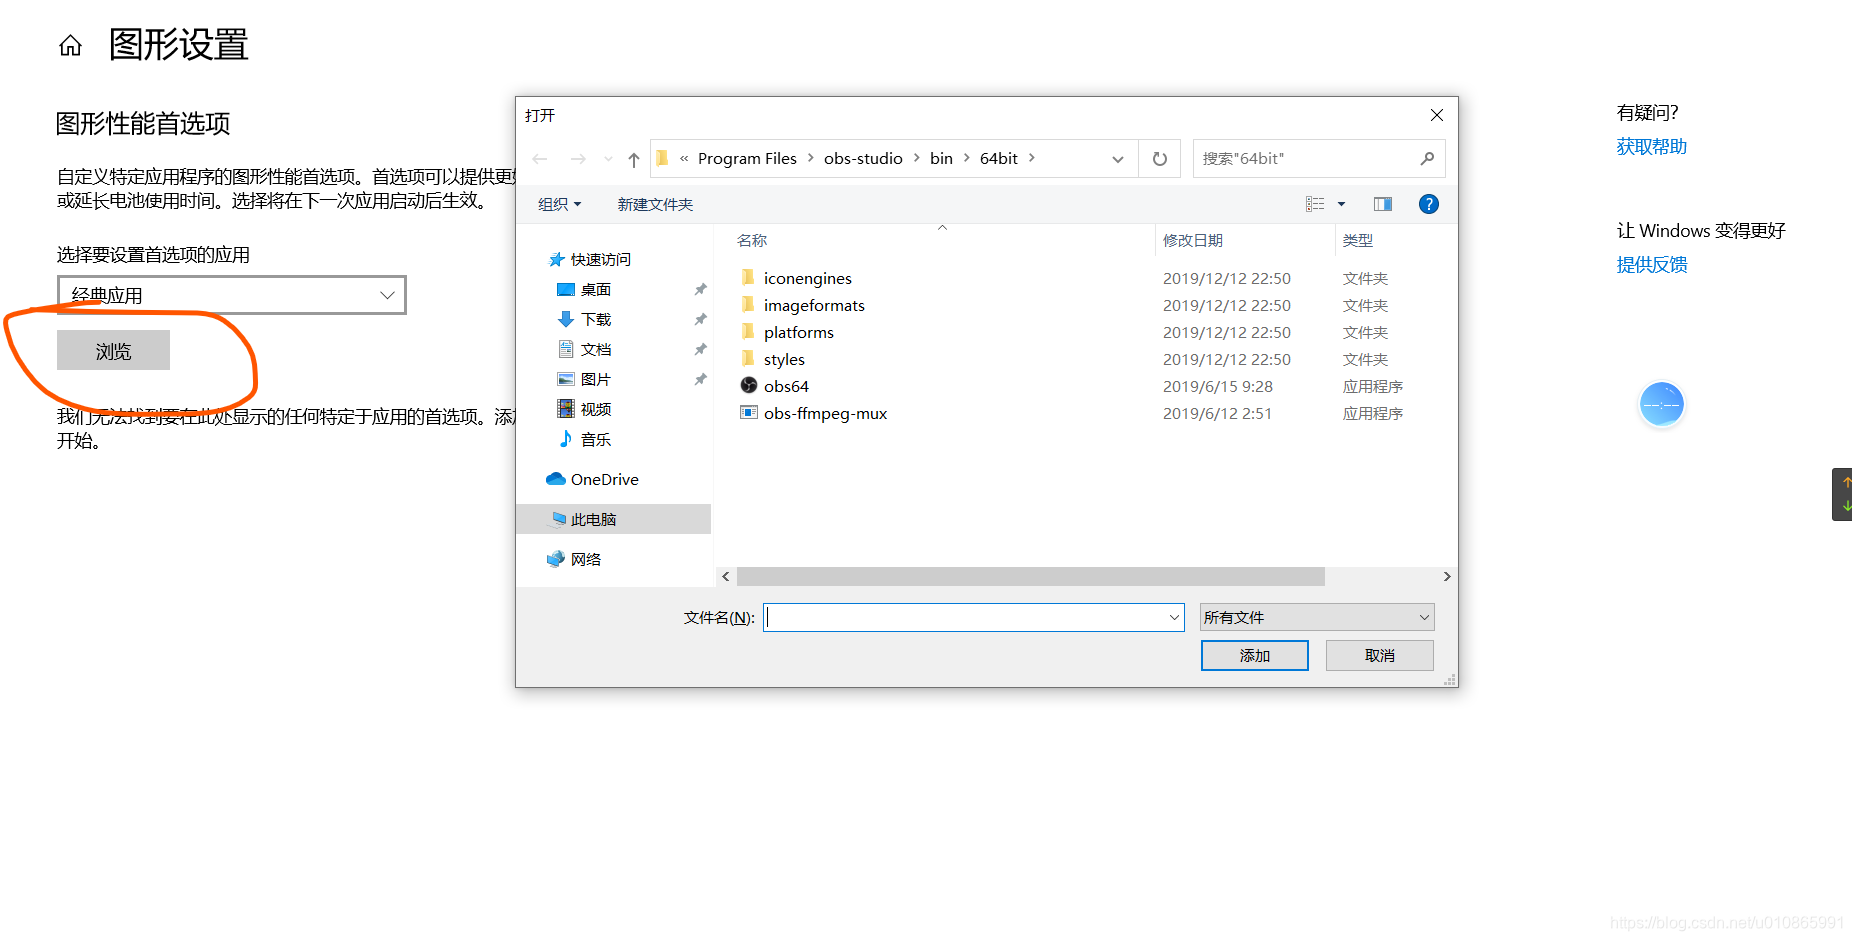
Task: Expand the 经典应用 selection dropdown
Action: pyautogui.click(x=387, y=295)
